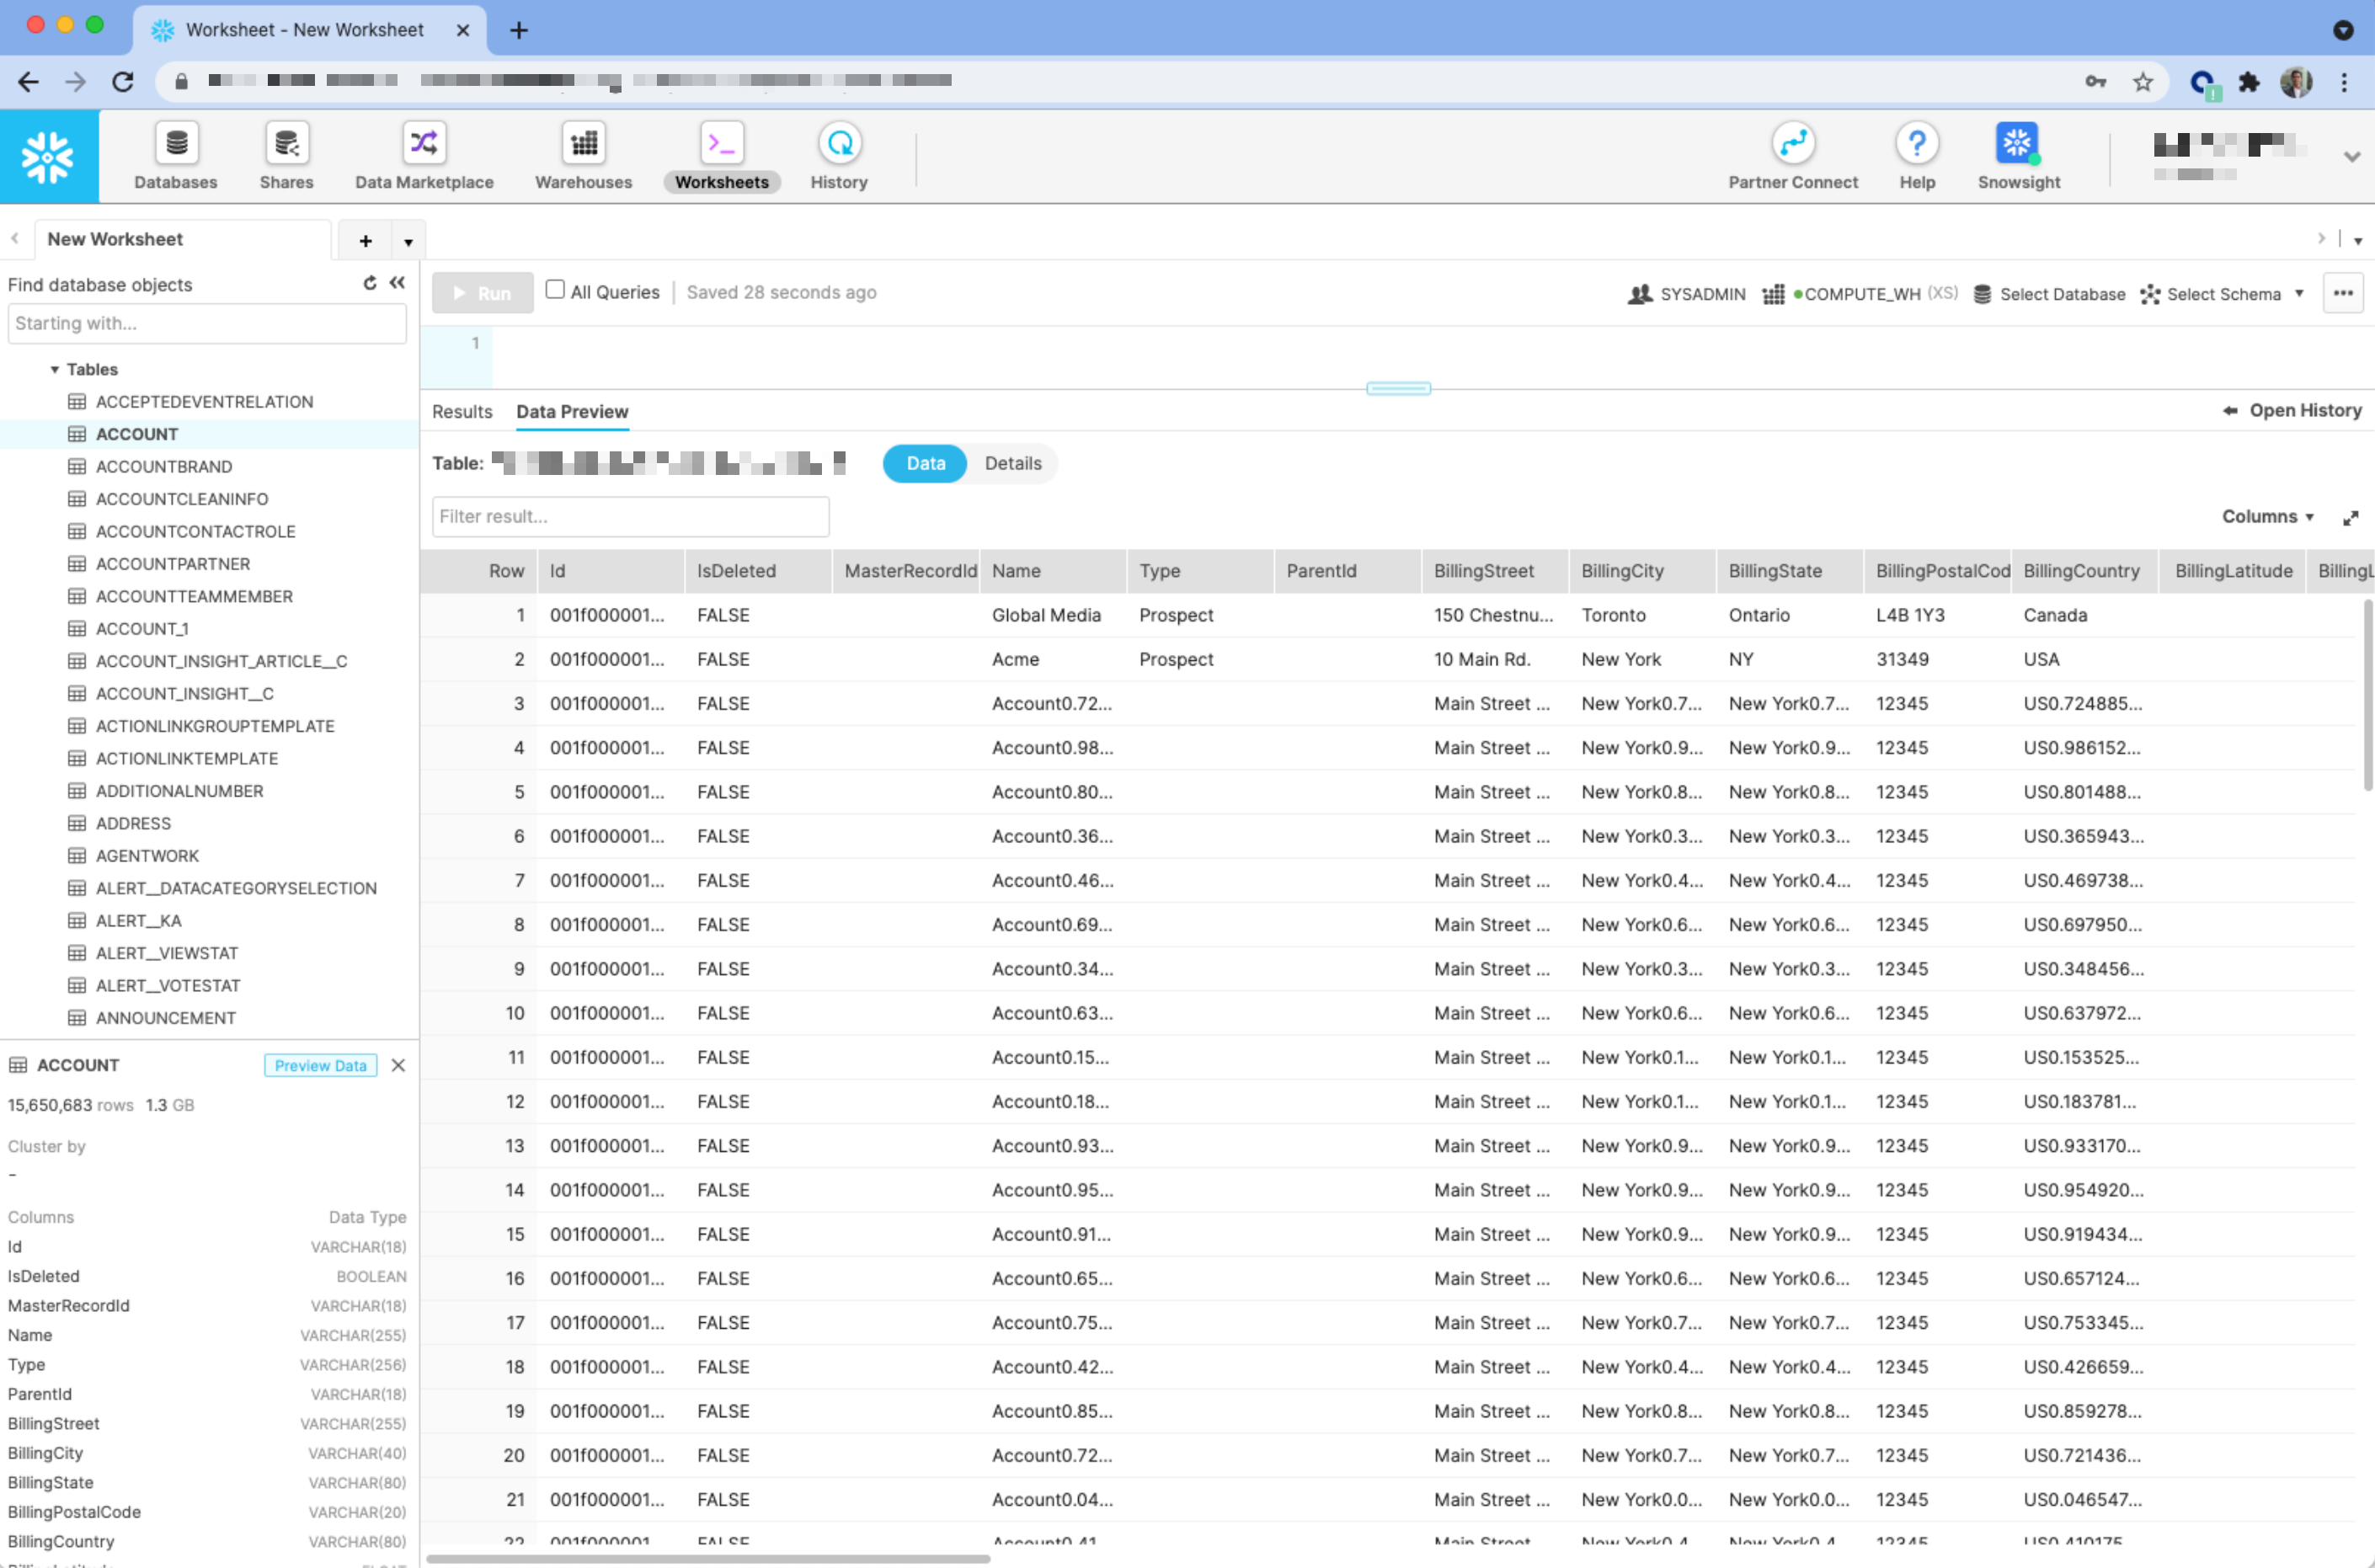Open the Shares page icon
Screen dimensions: 2375x1568
pos(286,145)
